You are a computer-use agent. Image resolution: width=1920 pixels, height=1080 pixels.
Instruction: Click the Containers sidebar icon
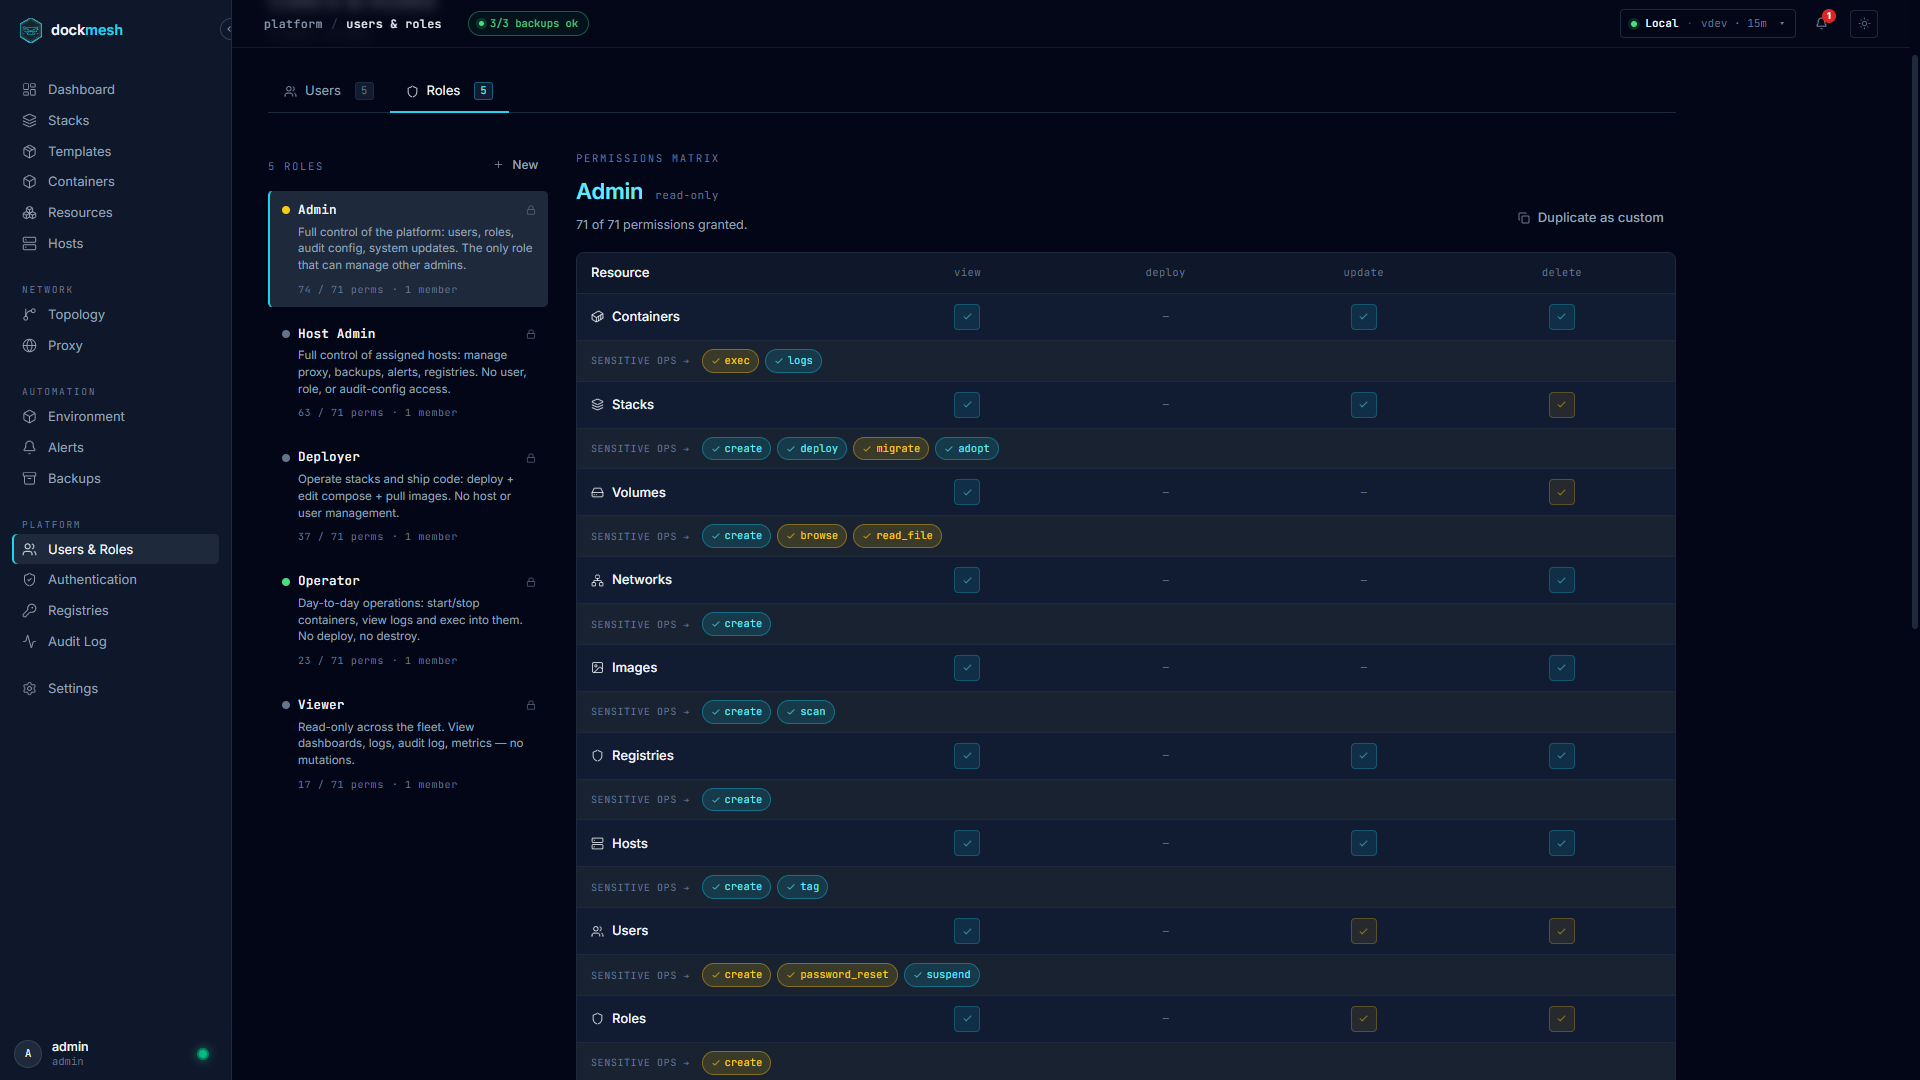(x=30, y=181)
